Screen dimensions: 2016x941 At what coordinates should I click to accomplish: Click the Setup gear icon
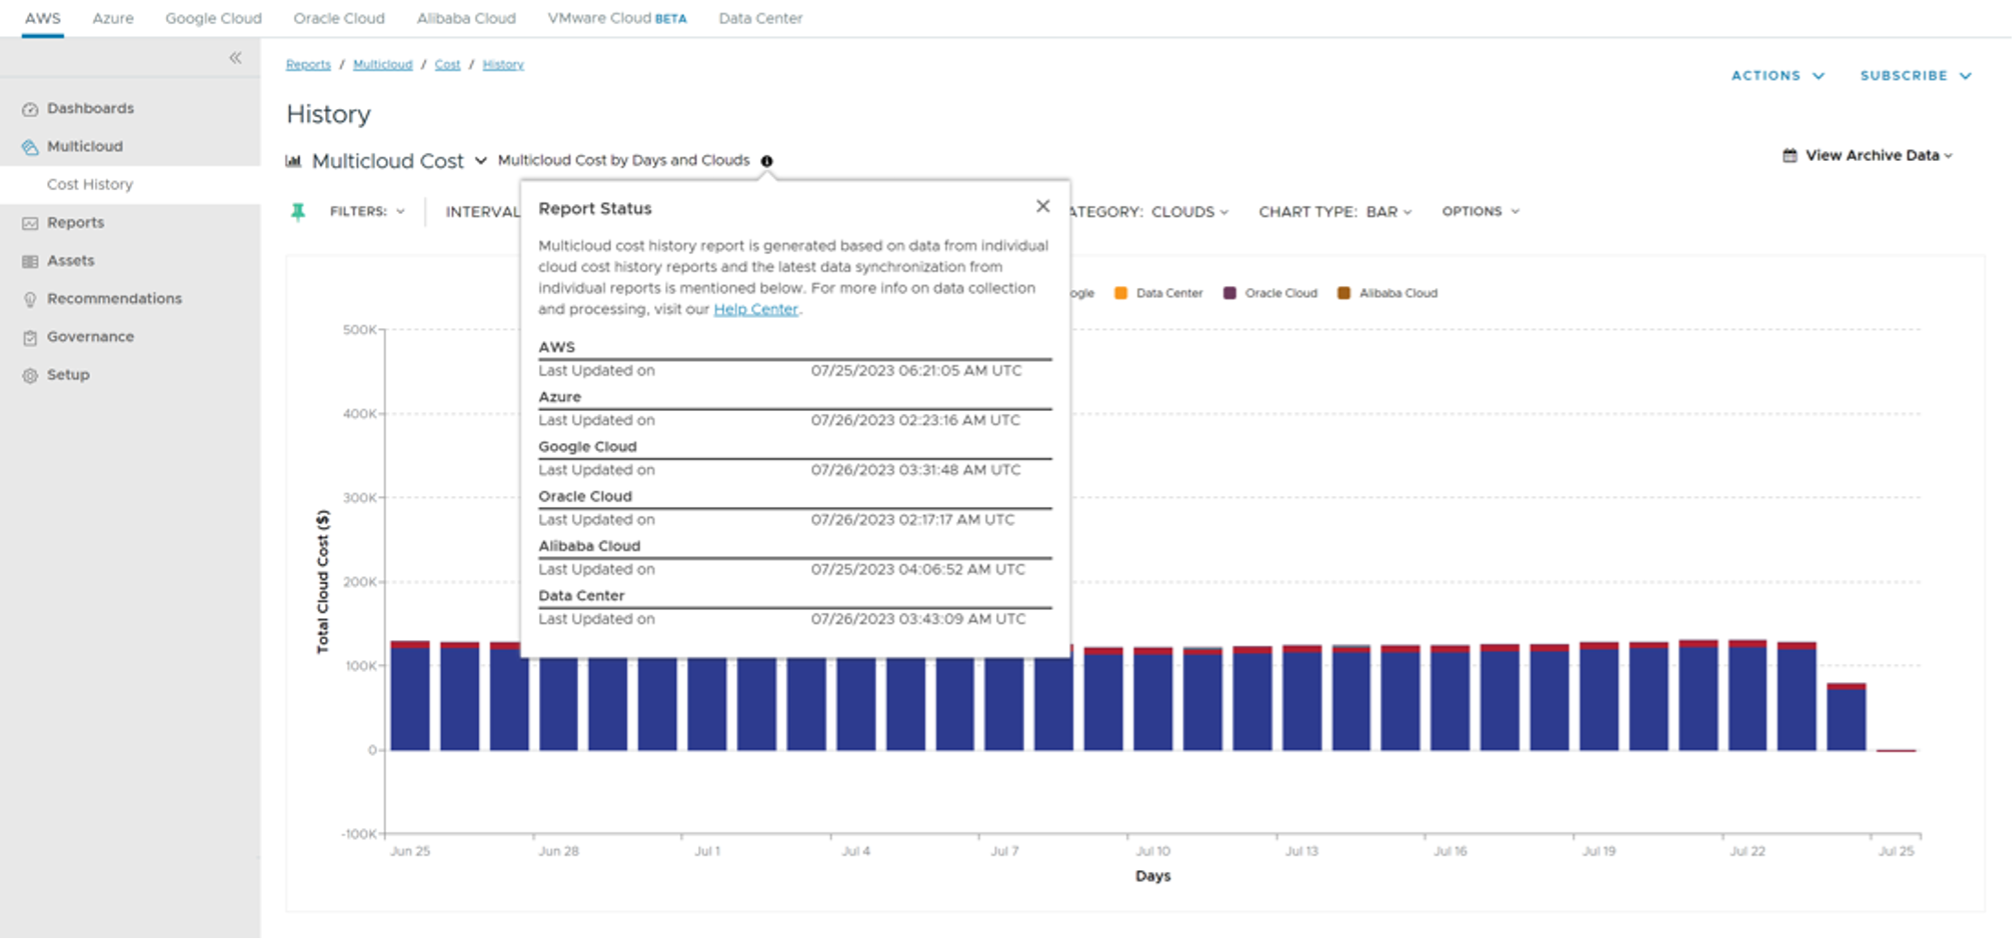point(30,376)
